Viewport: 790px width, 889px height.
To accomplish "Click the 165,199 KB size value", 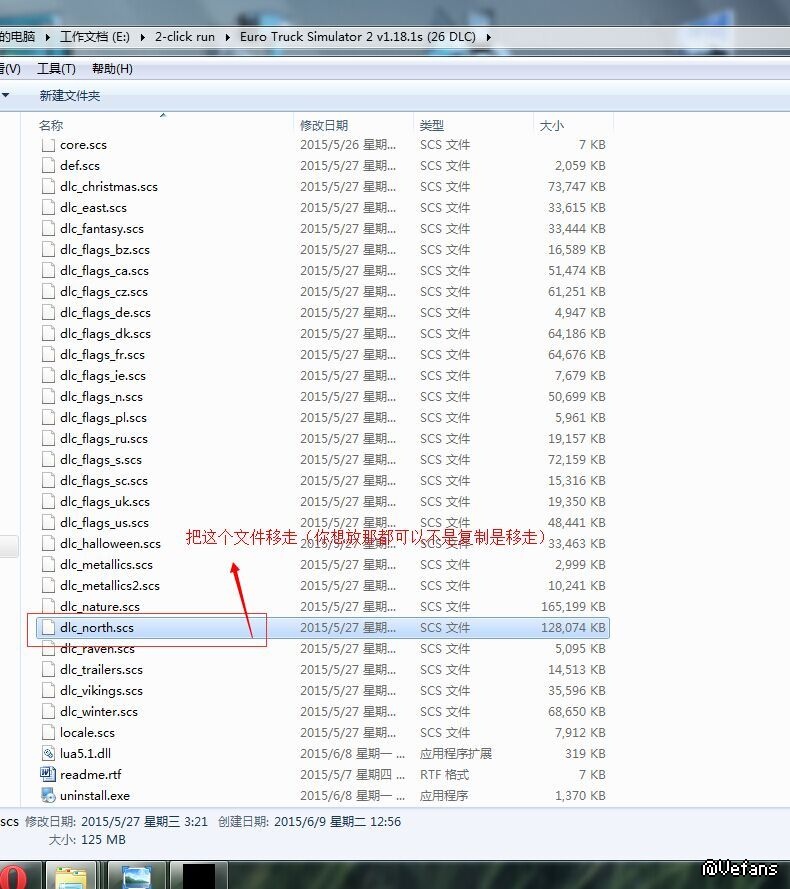I will (573, 606).
